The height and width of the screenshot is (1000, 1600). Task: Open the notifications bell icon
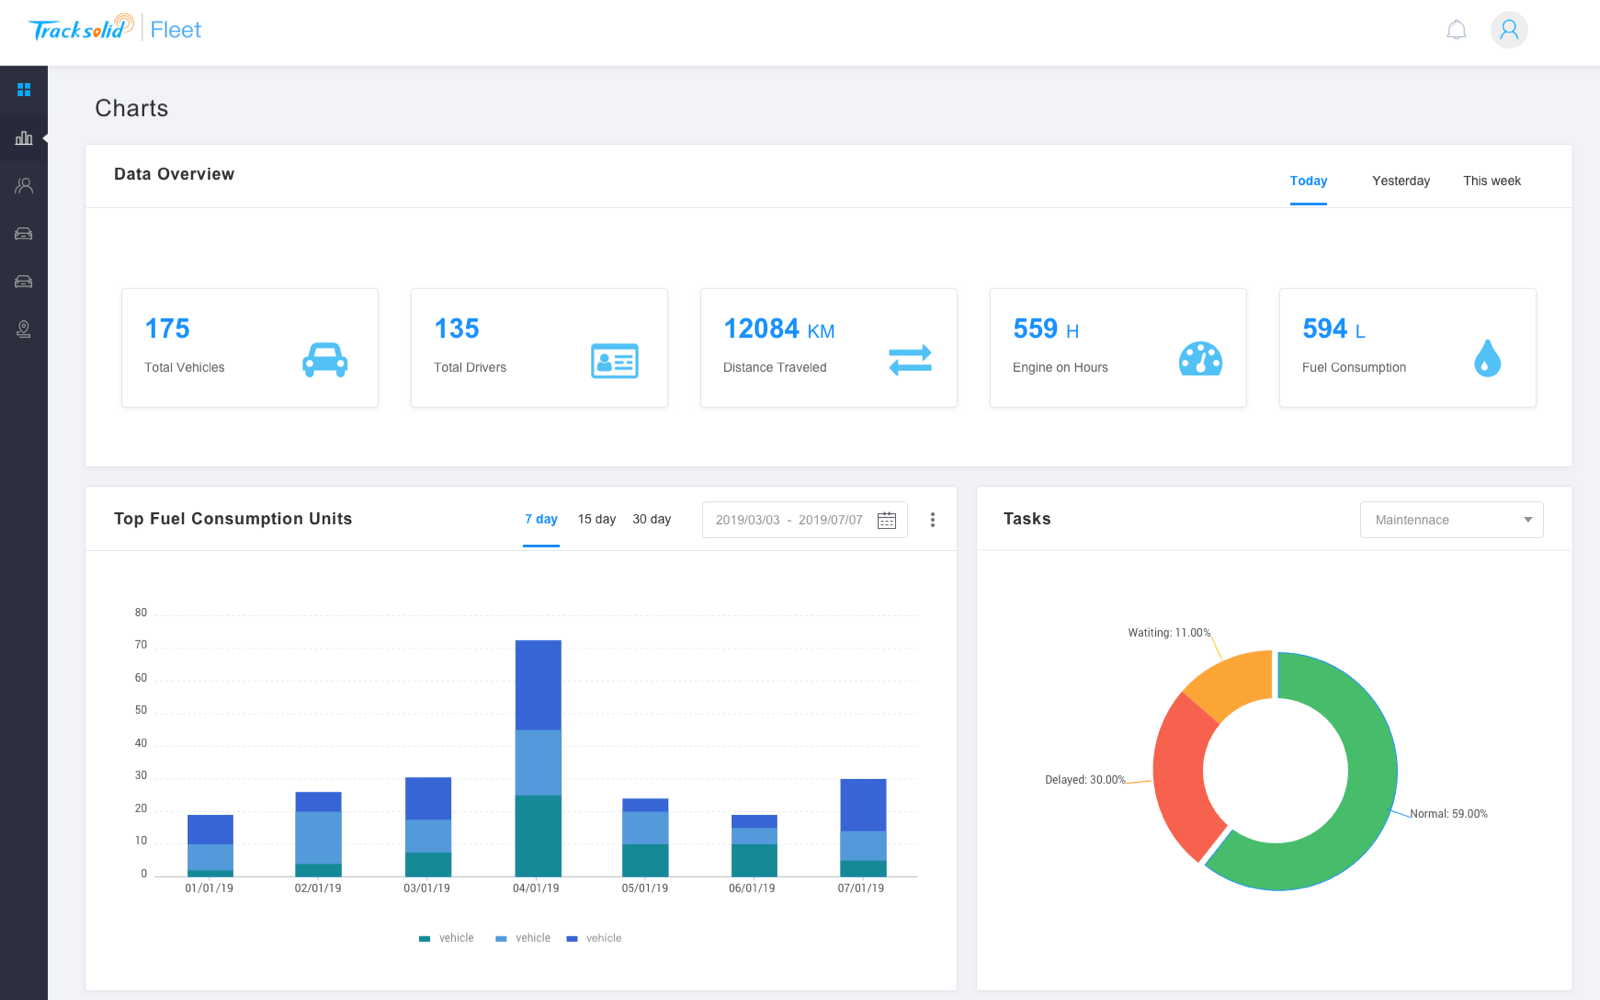[1456, 30]
